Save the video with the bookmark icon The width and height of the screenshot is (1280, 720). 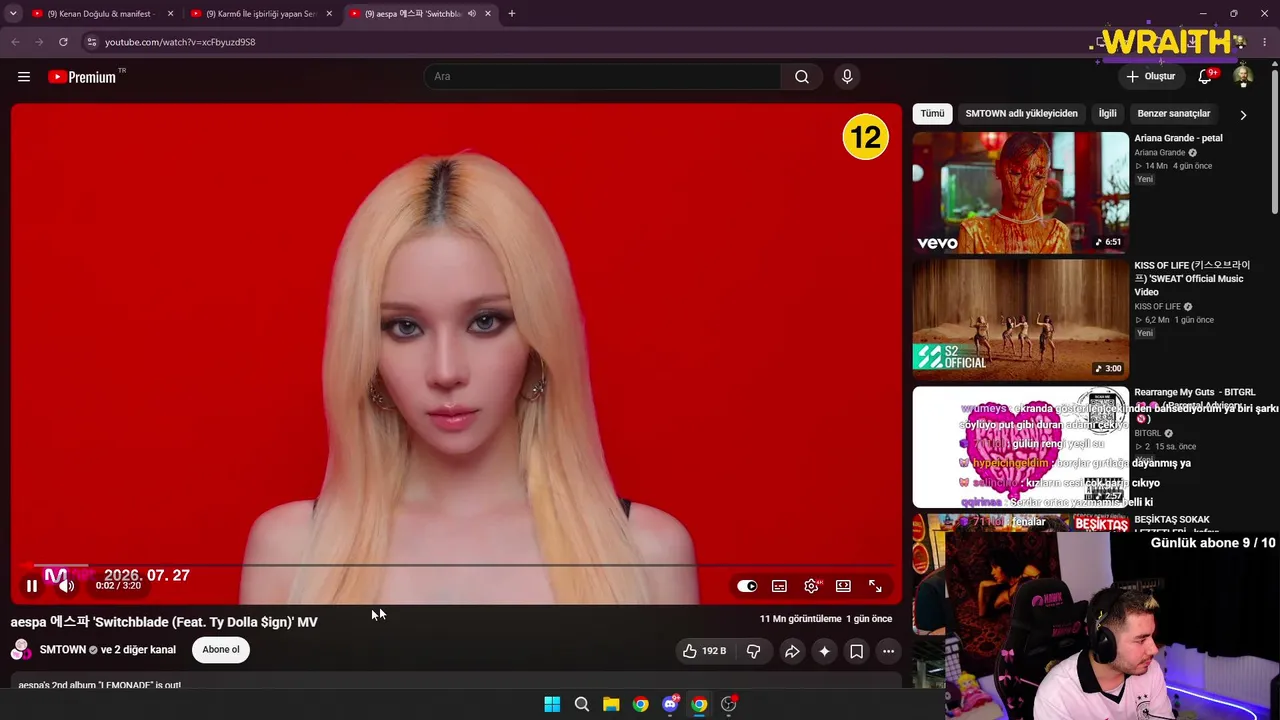[857, 651]
